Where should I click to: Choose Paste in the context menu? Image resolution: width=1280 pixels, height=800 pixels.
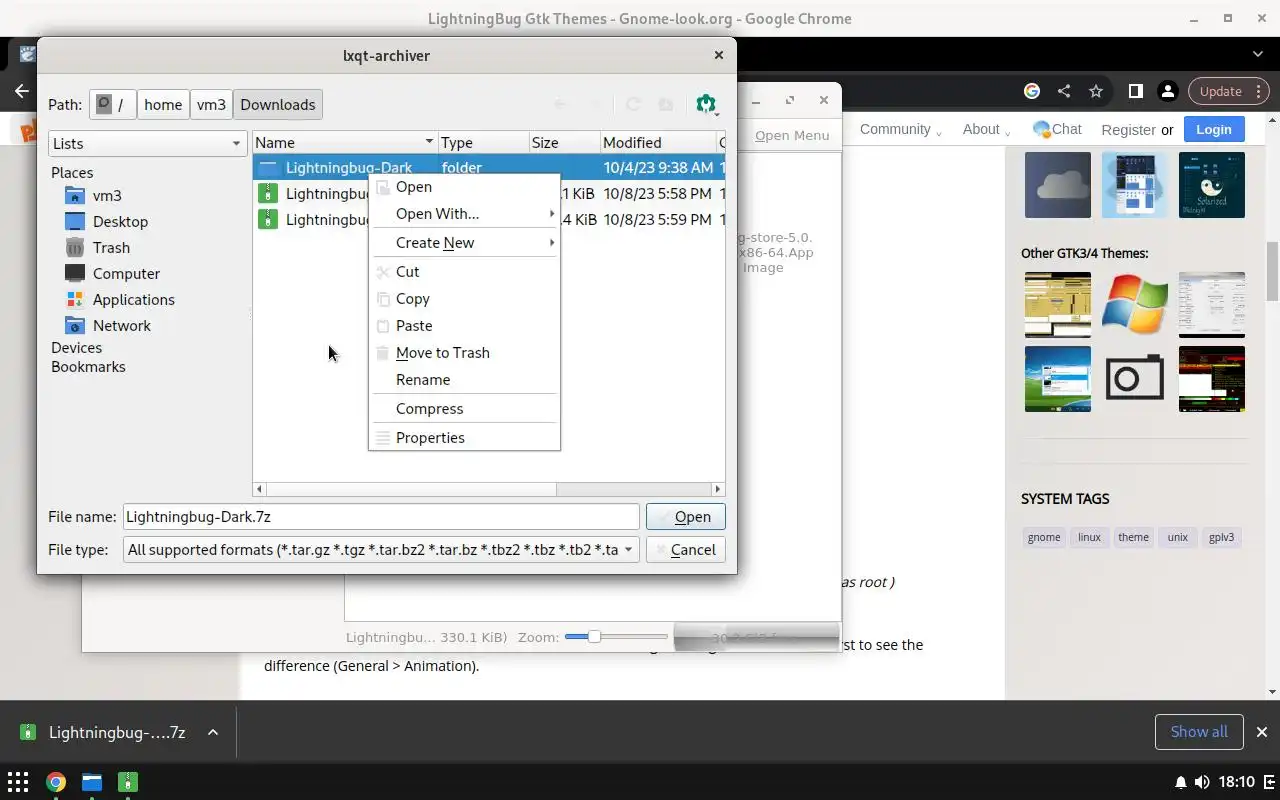tap(464, 325)
